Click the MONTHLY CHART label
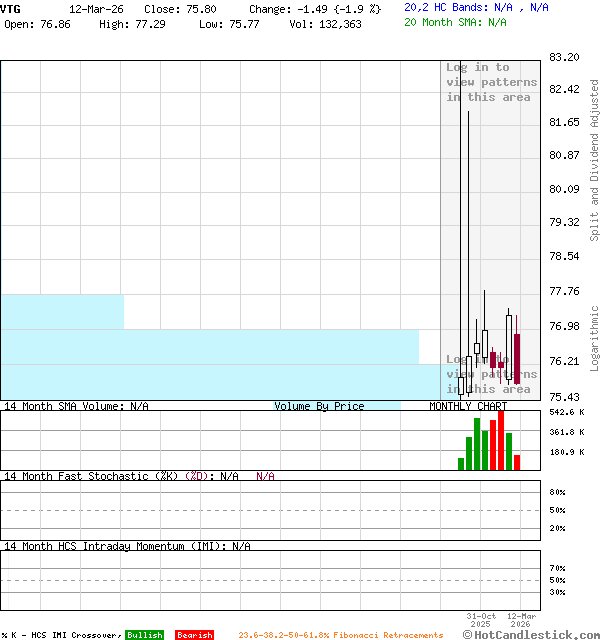 [x=468, y=406]
